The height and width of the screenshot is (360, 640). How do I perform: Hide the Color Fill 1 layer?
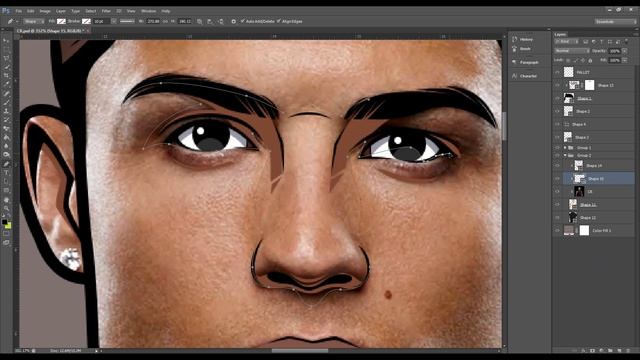coord(558,231)
